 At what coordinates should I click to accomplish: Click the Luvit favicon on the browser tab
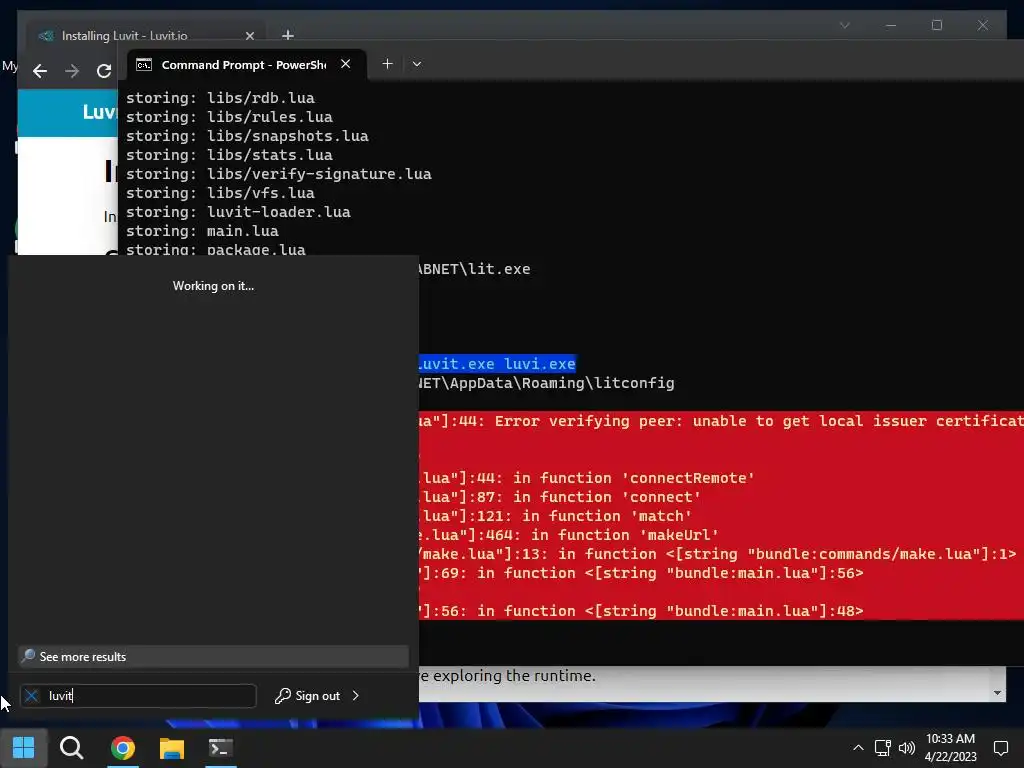pyautogui.click(x=46, y=36)
